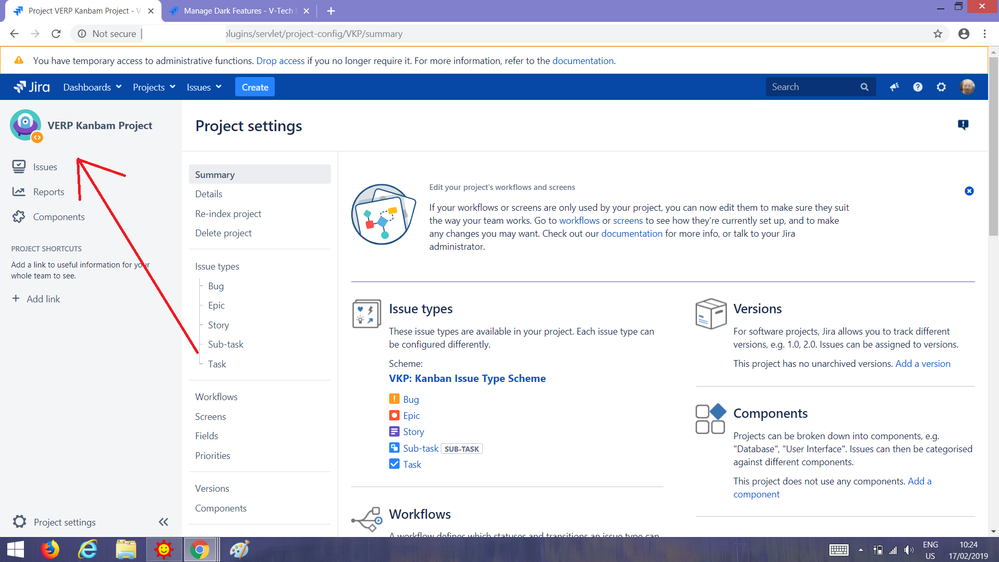The height and width of the screenshot is (562, 999).
Task: Click the VERP Kanbam Project avatar
Action: 25,125
